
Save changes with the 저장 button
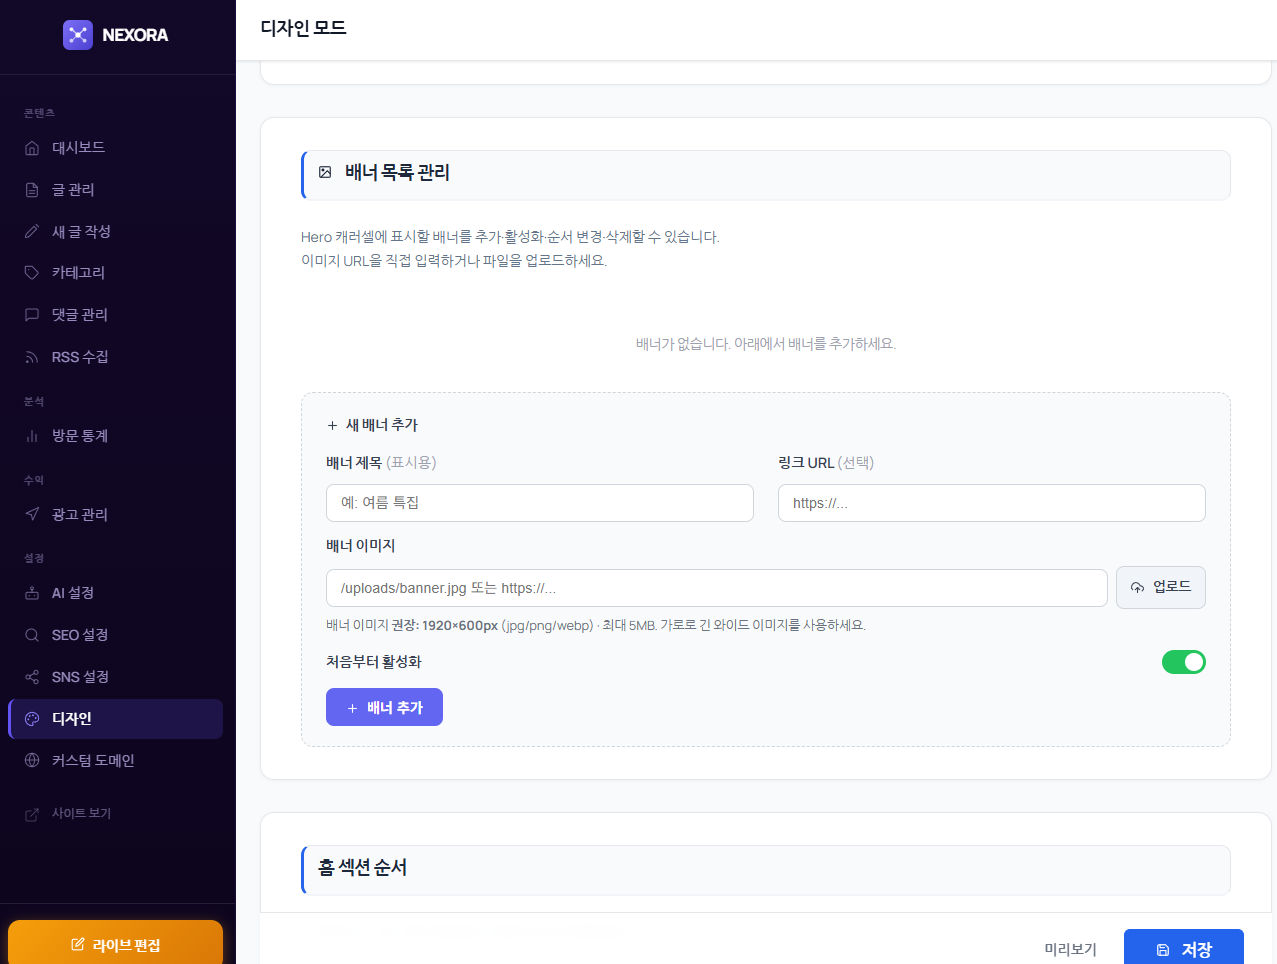pyautogui.click(x=1183, y=948)
